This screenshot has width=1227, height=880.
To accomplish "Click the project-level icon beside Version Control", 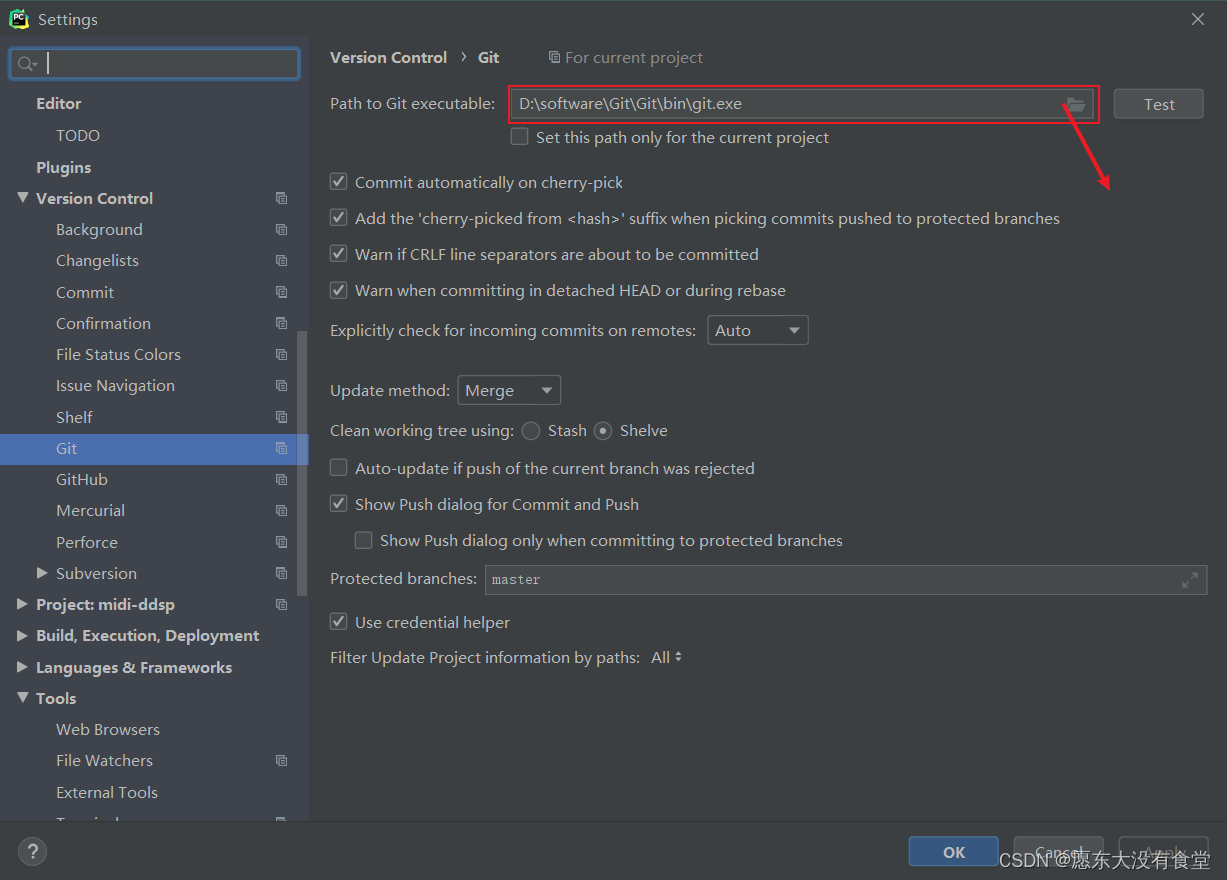I will click(x=281, y=198).
